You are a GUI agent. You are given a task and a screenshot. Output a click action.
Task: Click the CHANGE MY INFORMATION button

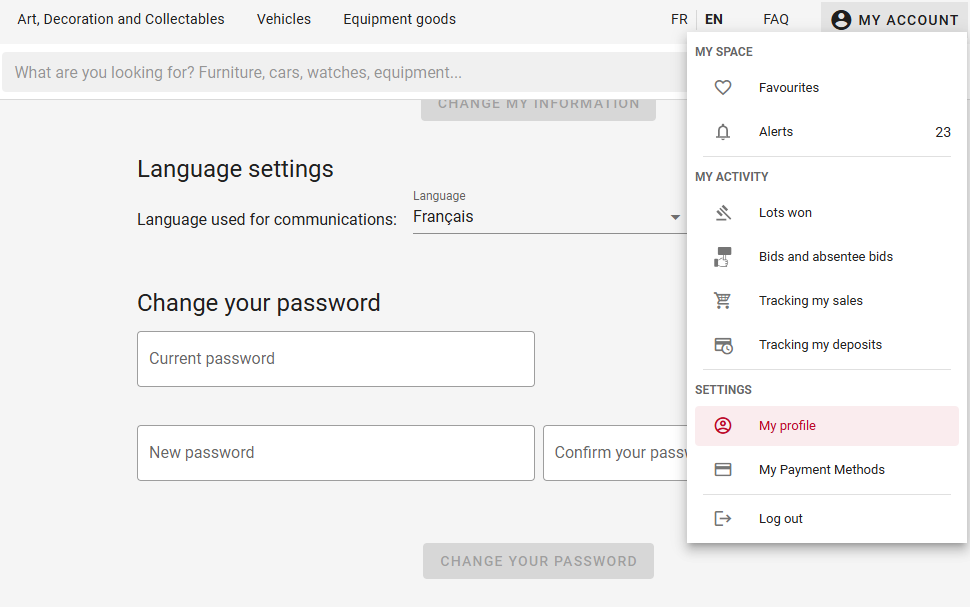[538, 110]
